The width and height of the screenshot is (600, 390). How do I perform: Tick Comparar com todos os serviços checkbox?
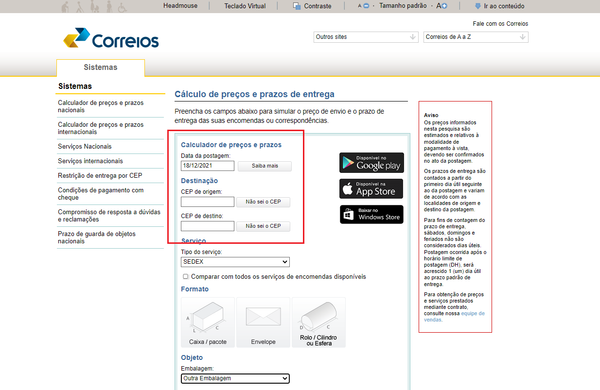click(x=186, y=276)
